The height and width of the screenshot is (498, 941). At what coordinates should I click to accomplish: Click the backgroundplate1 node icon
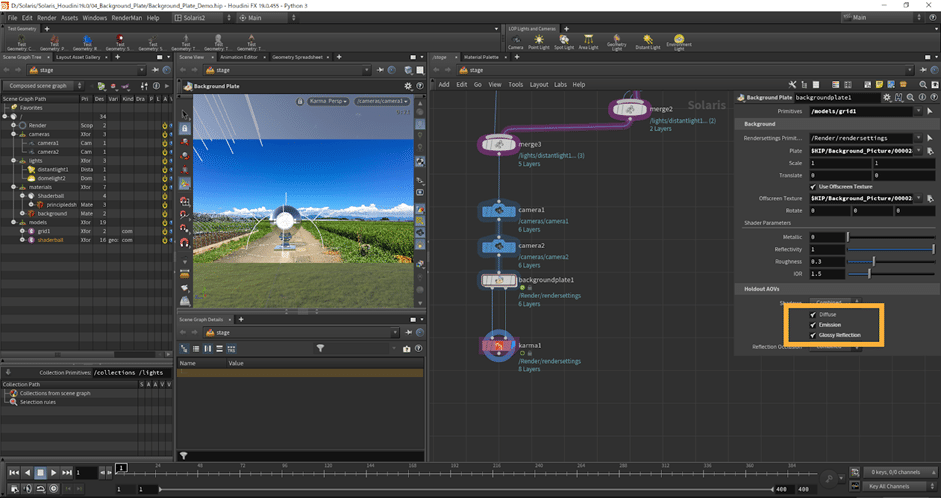pyautogui.click(x=497, y=282)
